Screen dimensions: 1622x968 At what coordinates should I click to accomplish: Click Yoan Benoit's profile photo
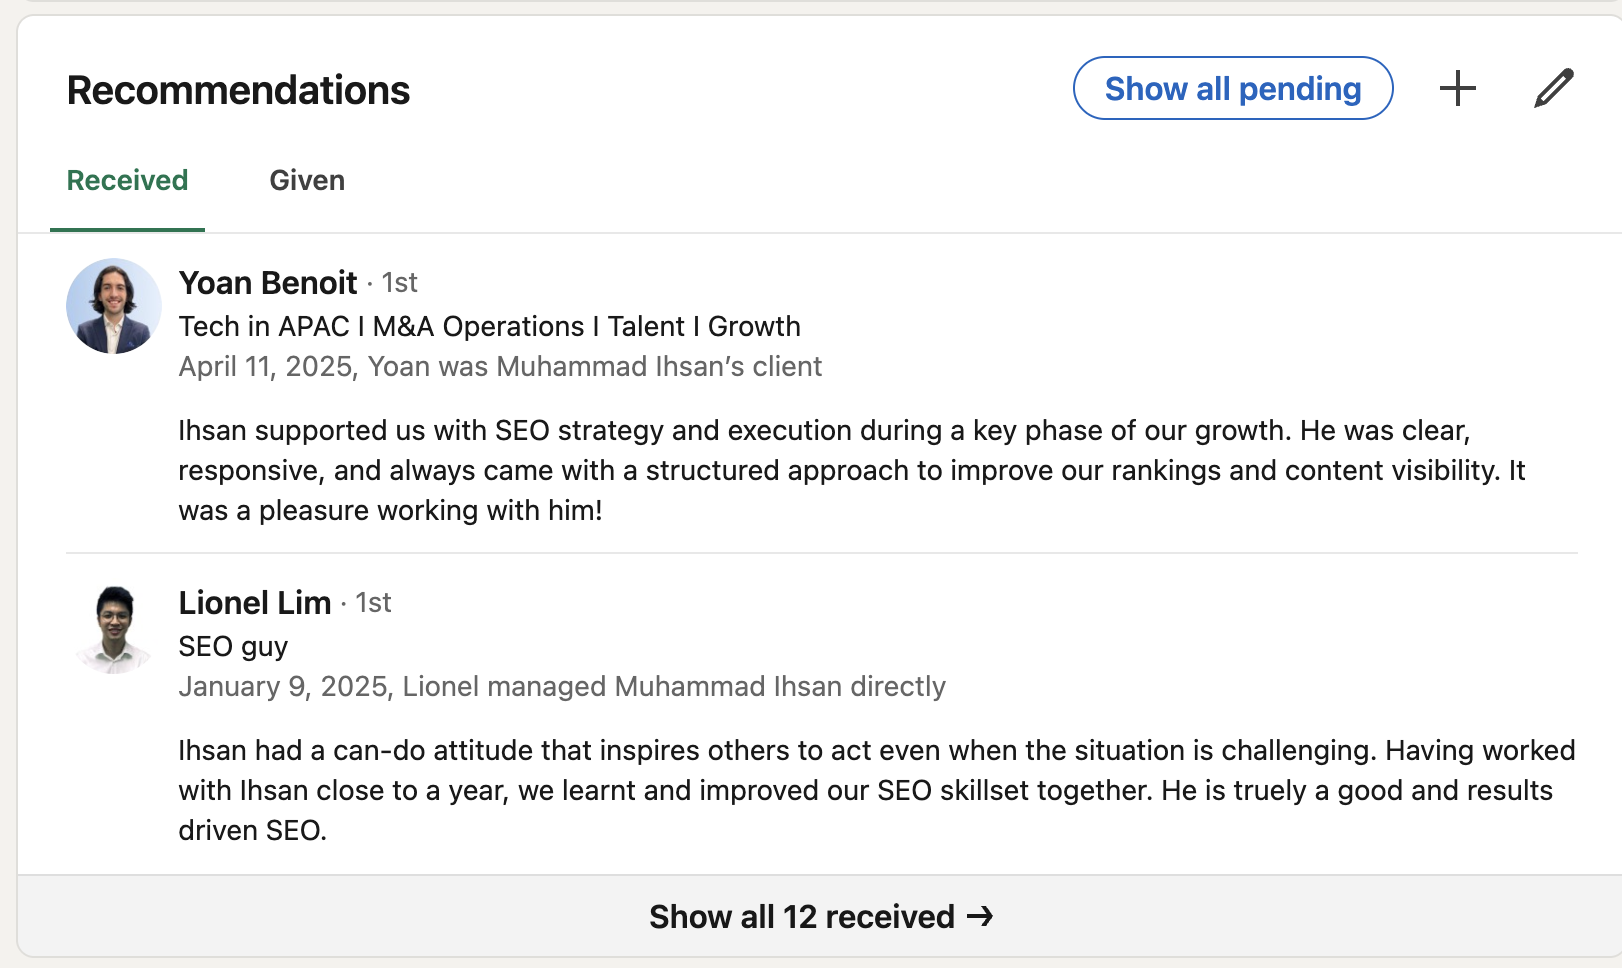pyautogui.click(x=113, y=306)
